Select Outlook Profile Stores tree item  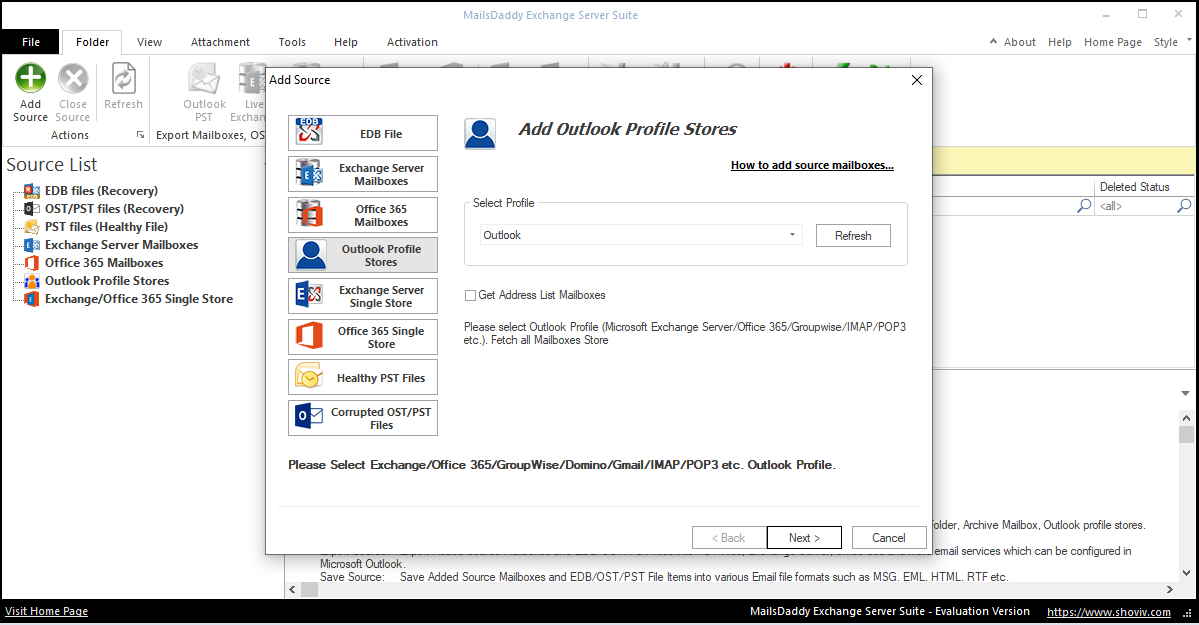coord(106,281)
